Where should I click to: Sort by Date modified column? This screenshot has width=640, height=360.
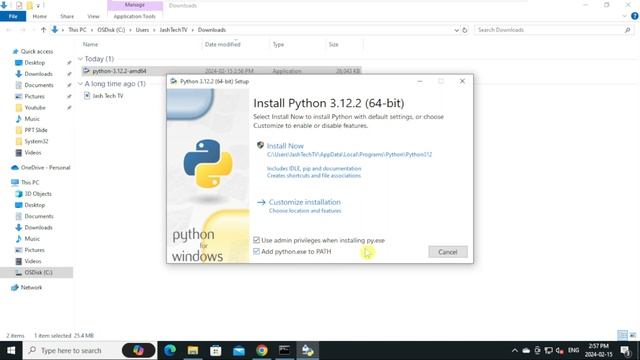(222, 44)
